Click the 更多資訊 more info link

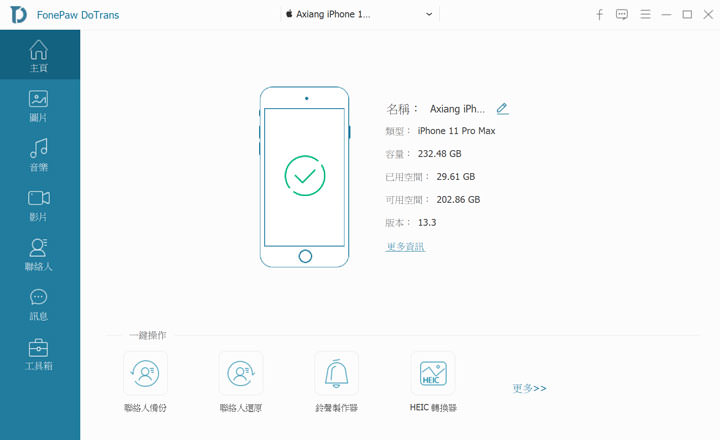[x=405, y=247]
